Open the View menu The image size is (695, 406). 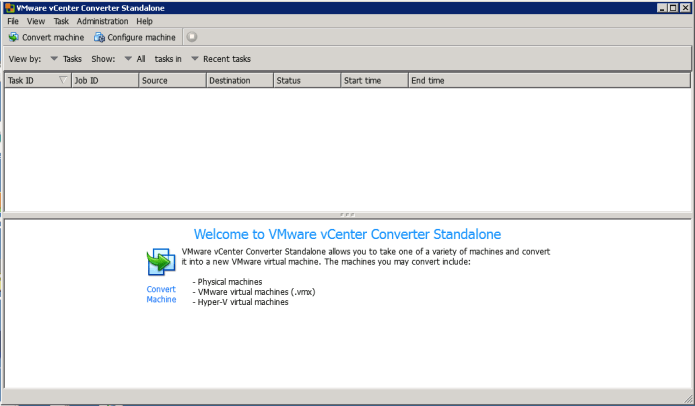click(x=36, y=21)
